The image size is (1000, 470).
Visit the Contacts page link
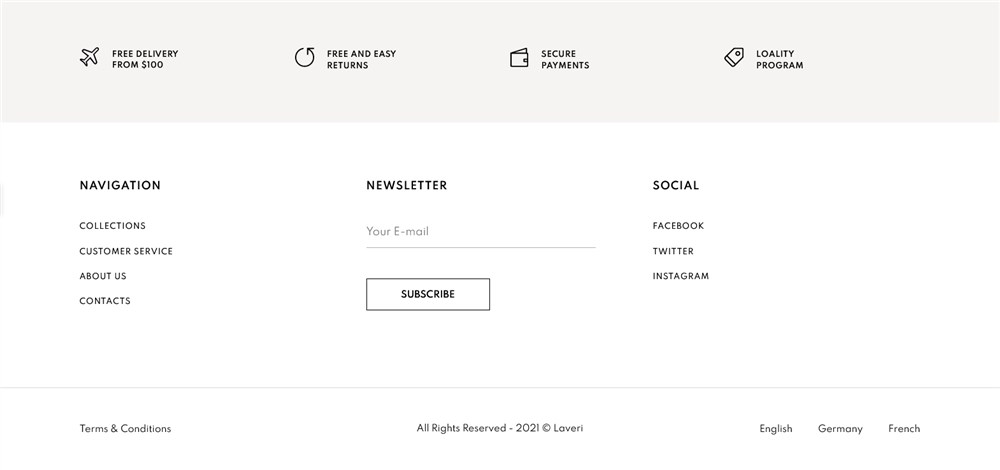(x=105, y=301)
